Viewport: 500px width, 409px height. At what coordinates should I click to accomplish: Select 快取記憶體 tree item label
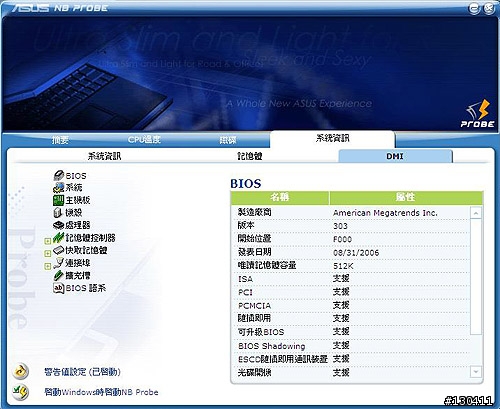pyautogui.click(x=86, y=250)
